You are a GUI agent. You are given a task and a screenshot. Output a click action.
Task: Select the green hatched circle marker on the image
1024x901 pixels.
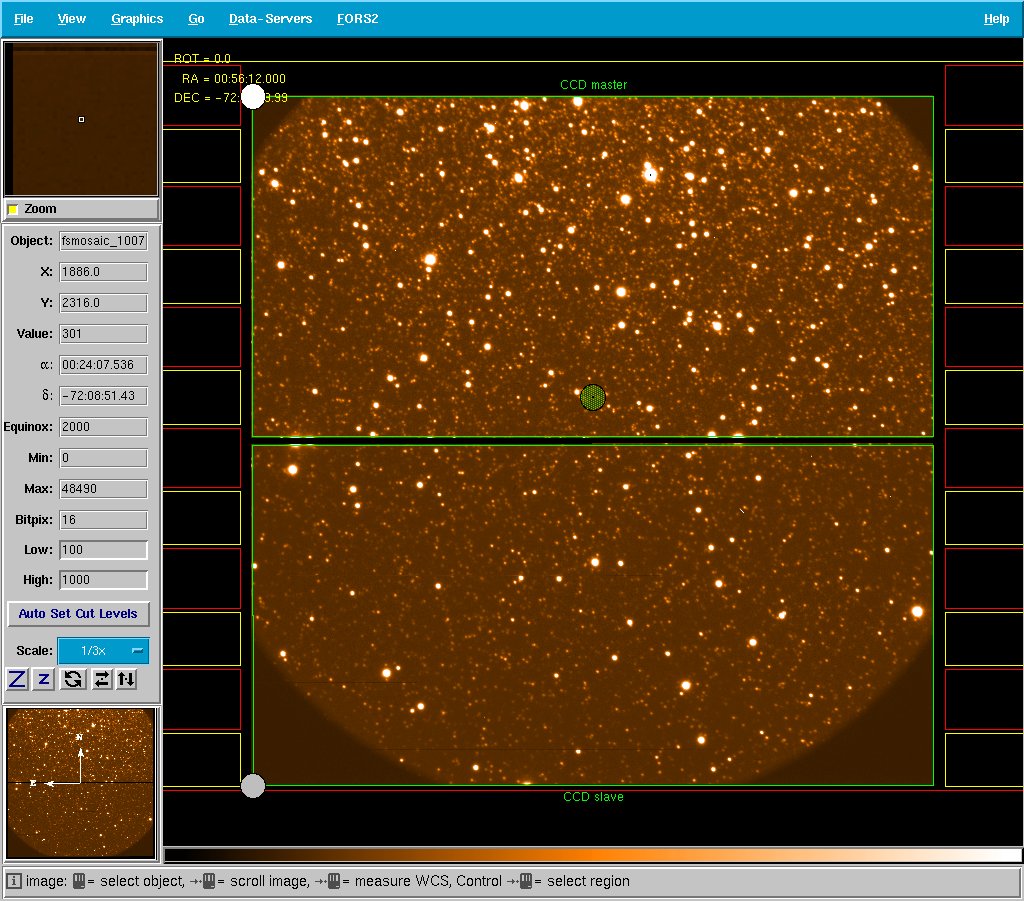coord(593,397)
